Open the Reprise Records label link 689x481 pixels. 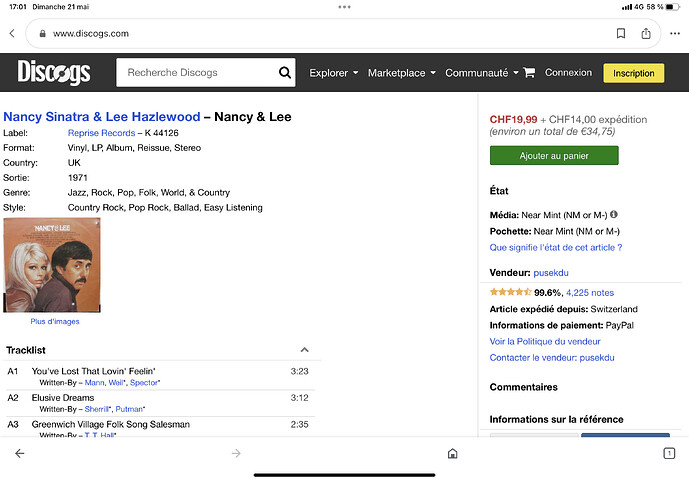click(x=101, y=133)
